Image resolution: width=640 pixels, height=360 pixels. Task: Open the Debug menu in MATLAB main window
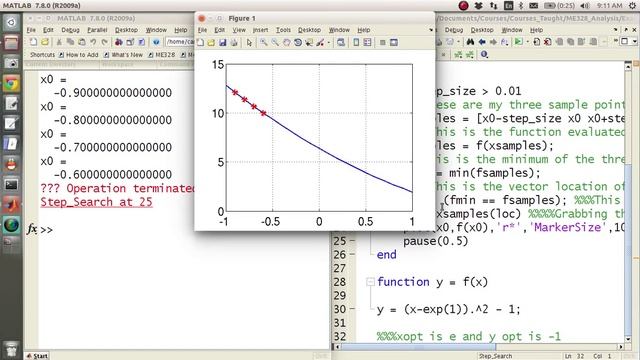pos(71,30)
